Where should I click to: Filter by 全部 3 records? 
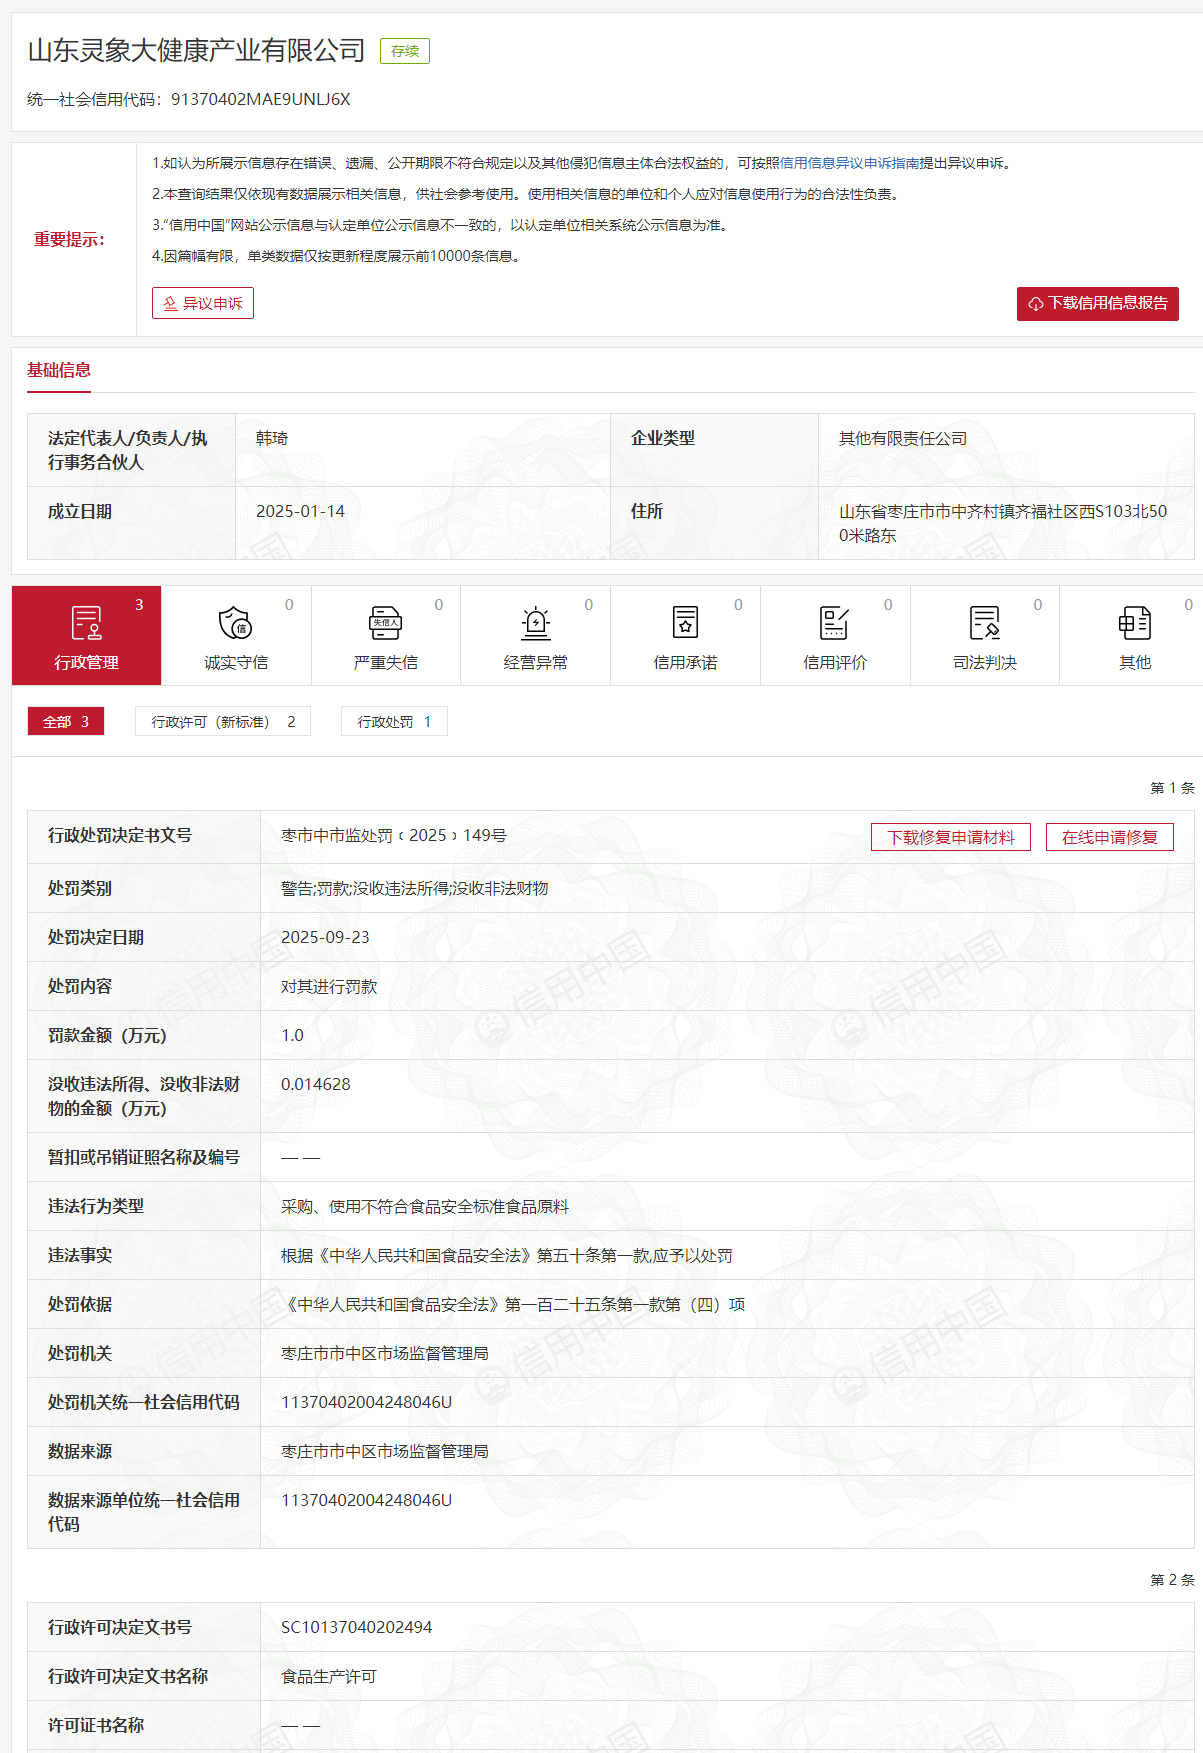pyautogui.click(x=66, y=721)
